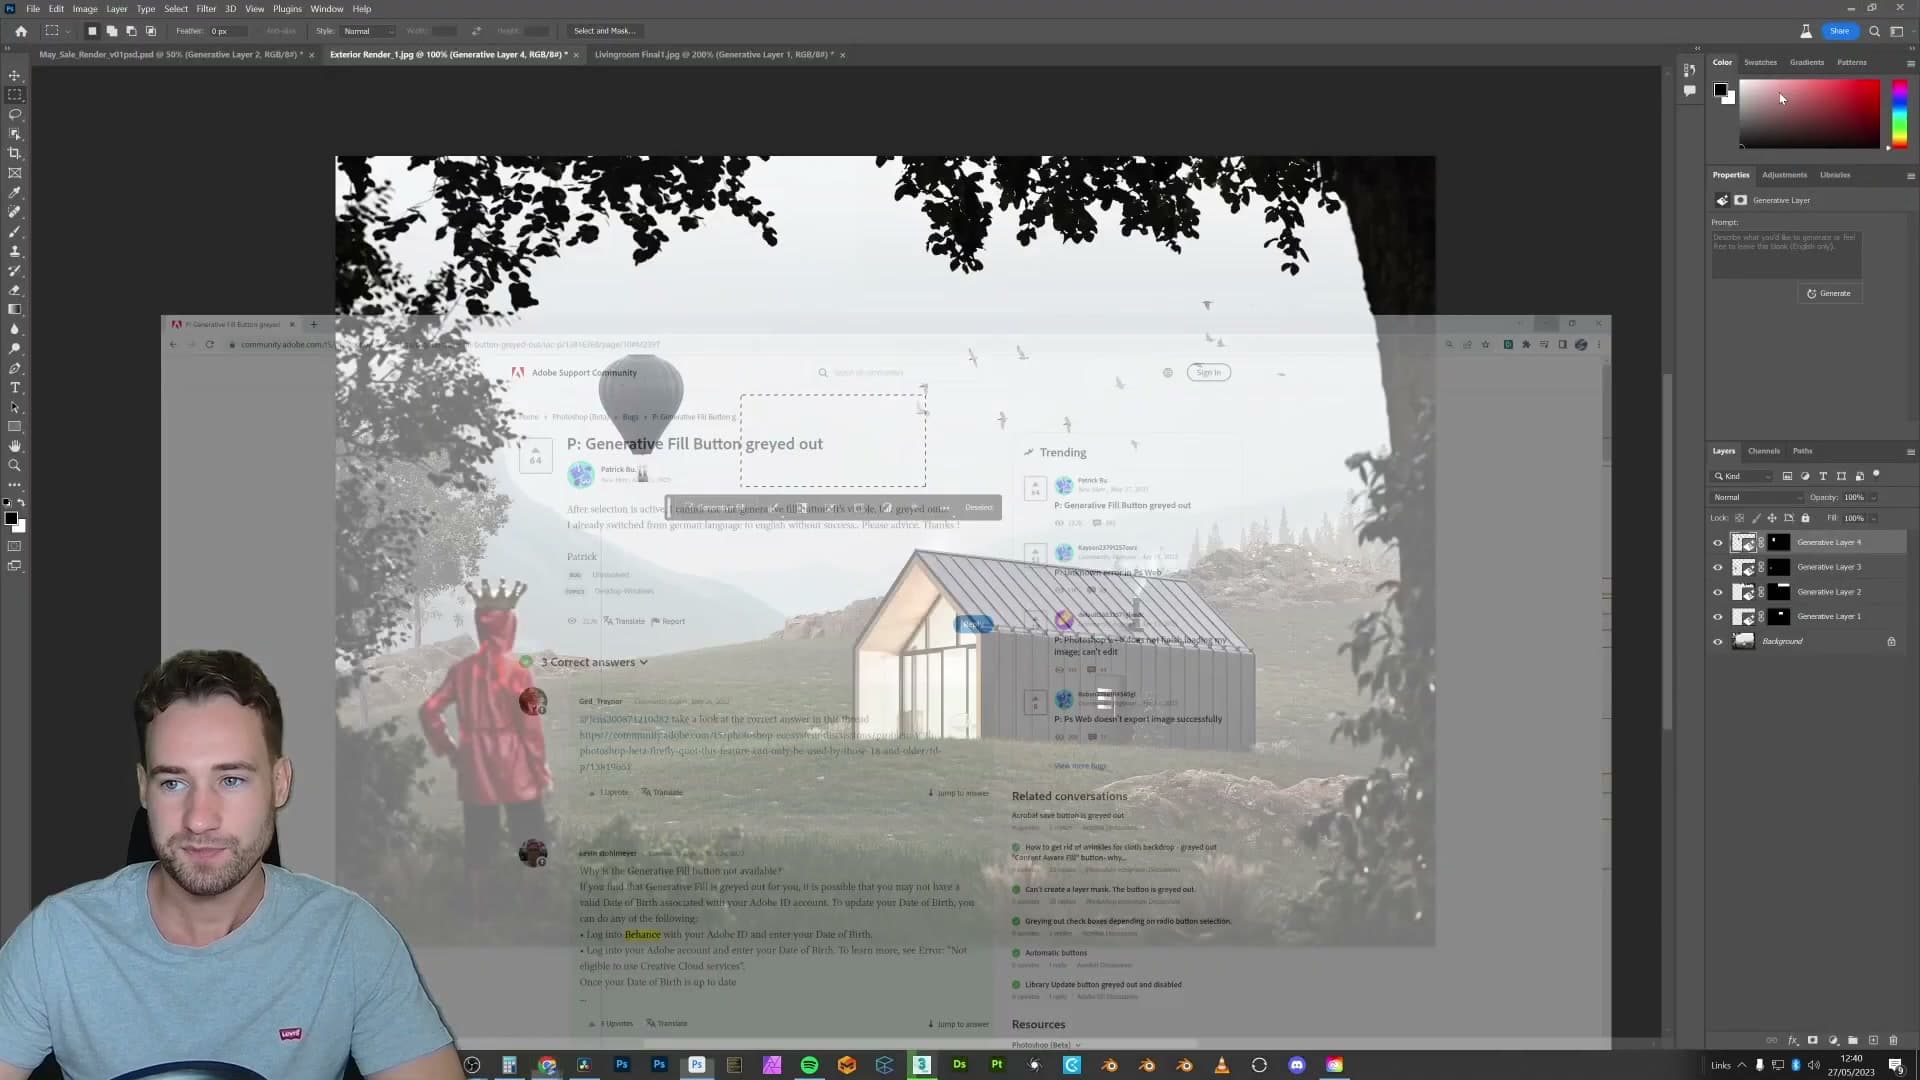
Task: Select the Pen tool
Action: (x=15, y=368)
